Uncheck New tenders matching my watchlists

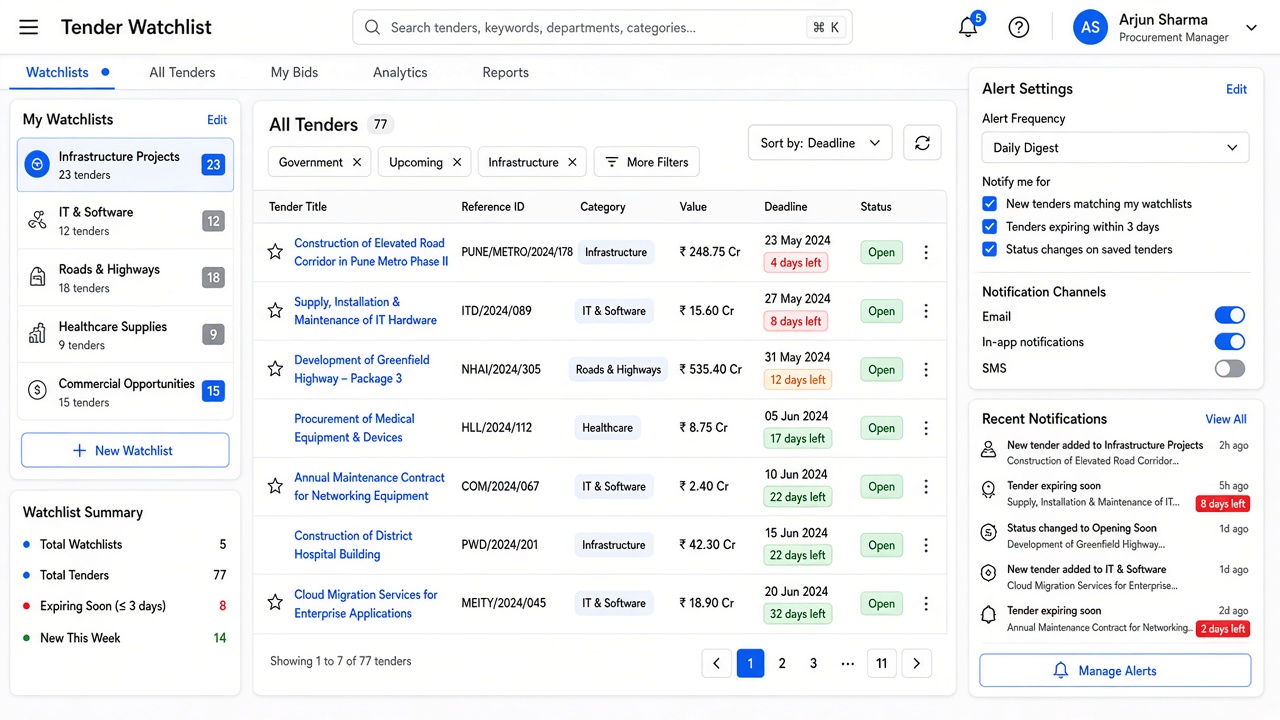[990, 204]
